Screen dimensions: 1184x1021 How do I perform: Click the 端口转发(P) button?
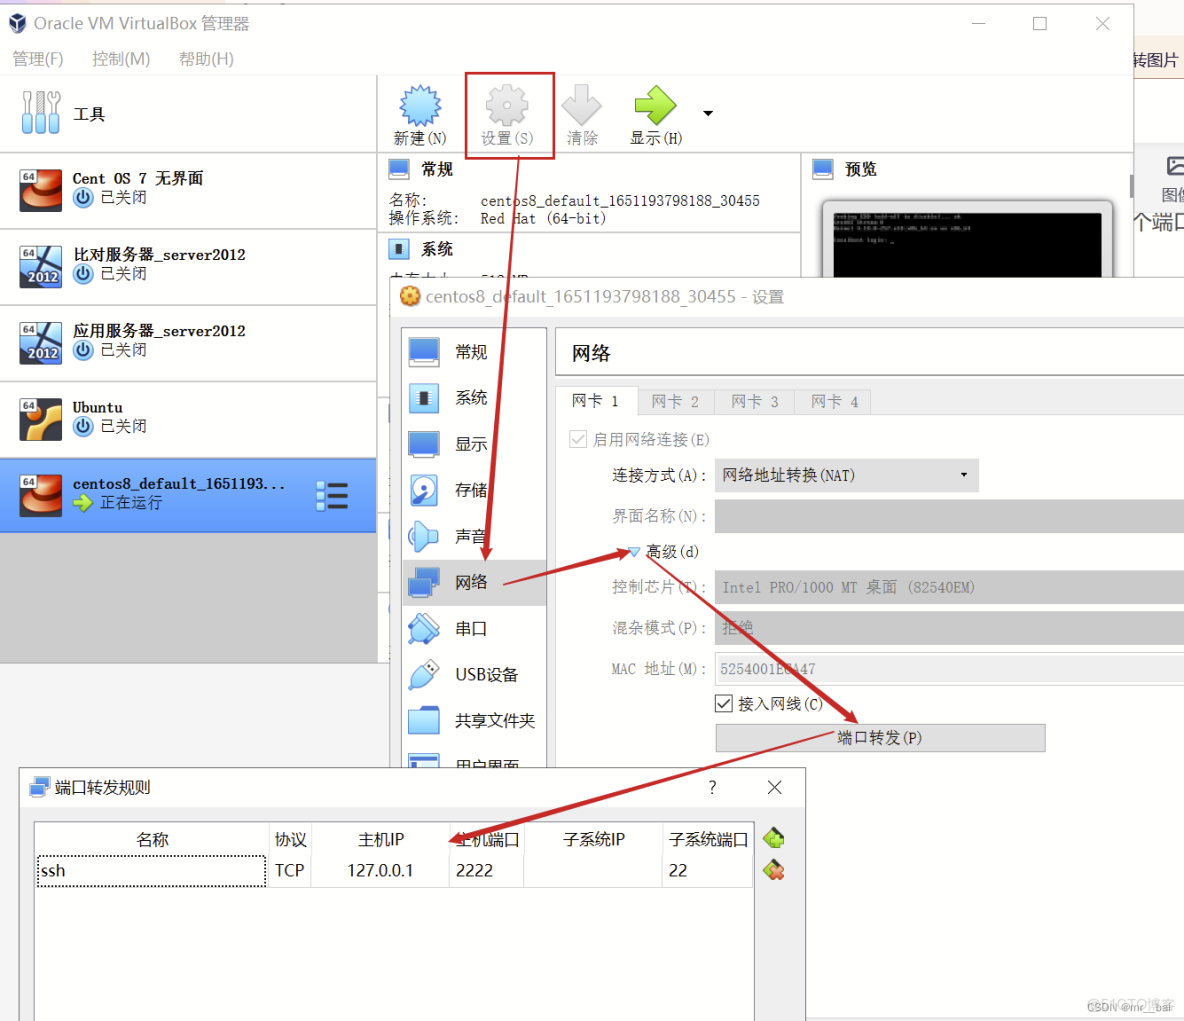pyautogui.click(x=879, y=738)
